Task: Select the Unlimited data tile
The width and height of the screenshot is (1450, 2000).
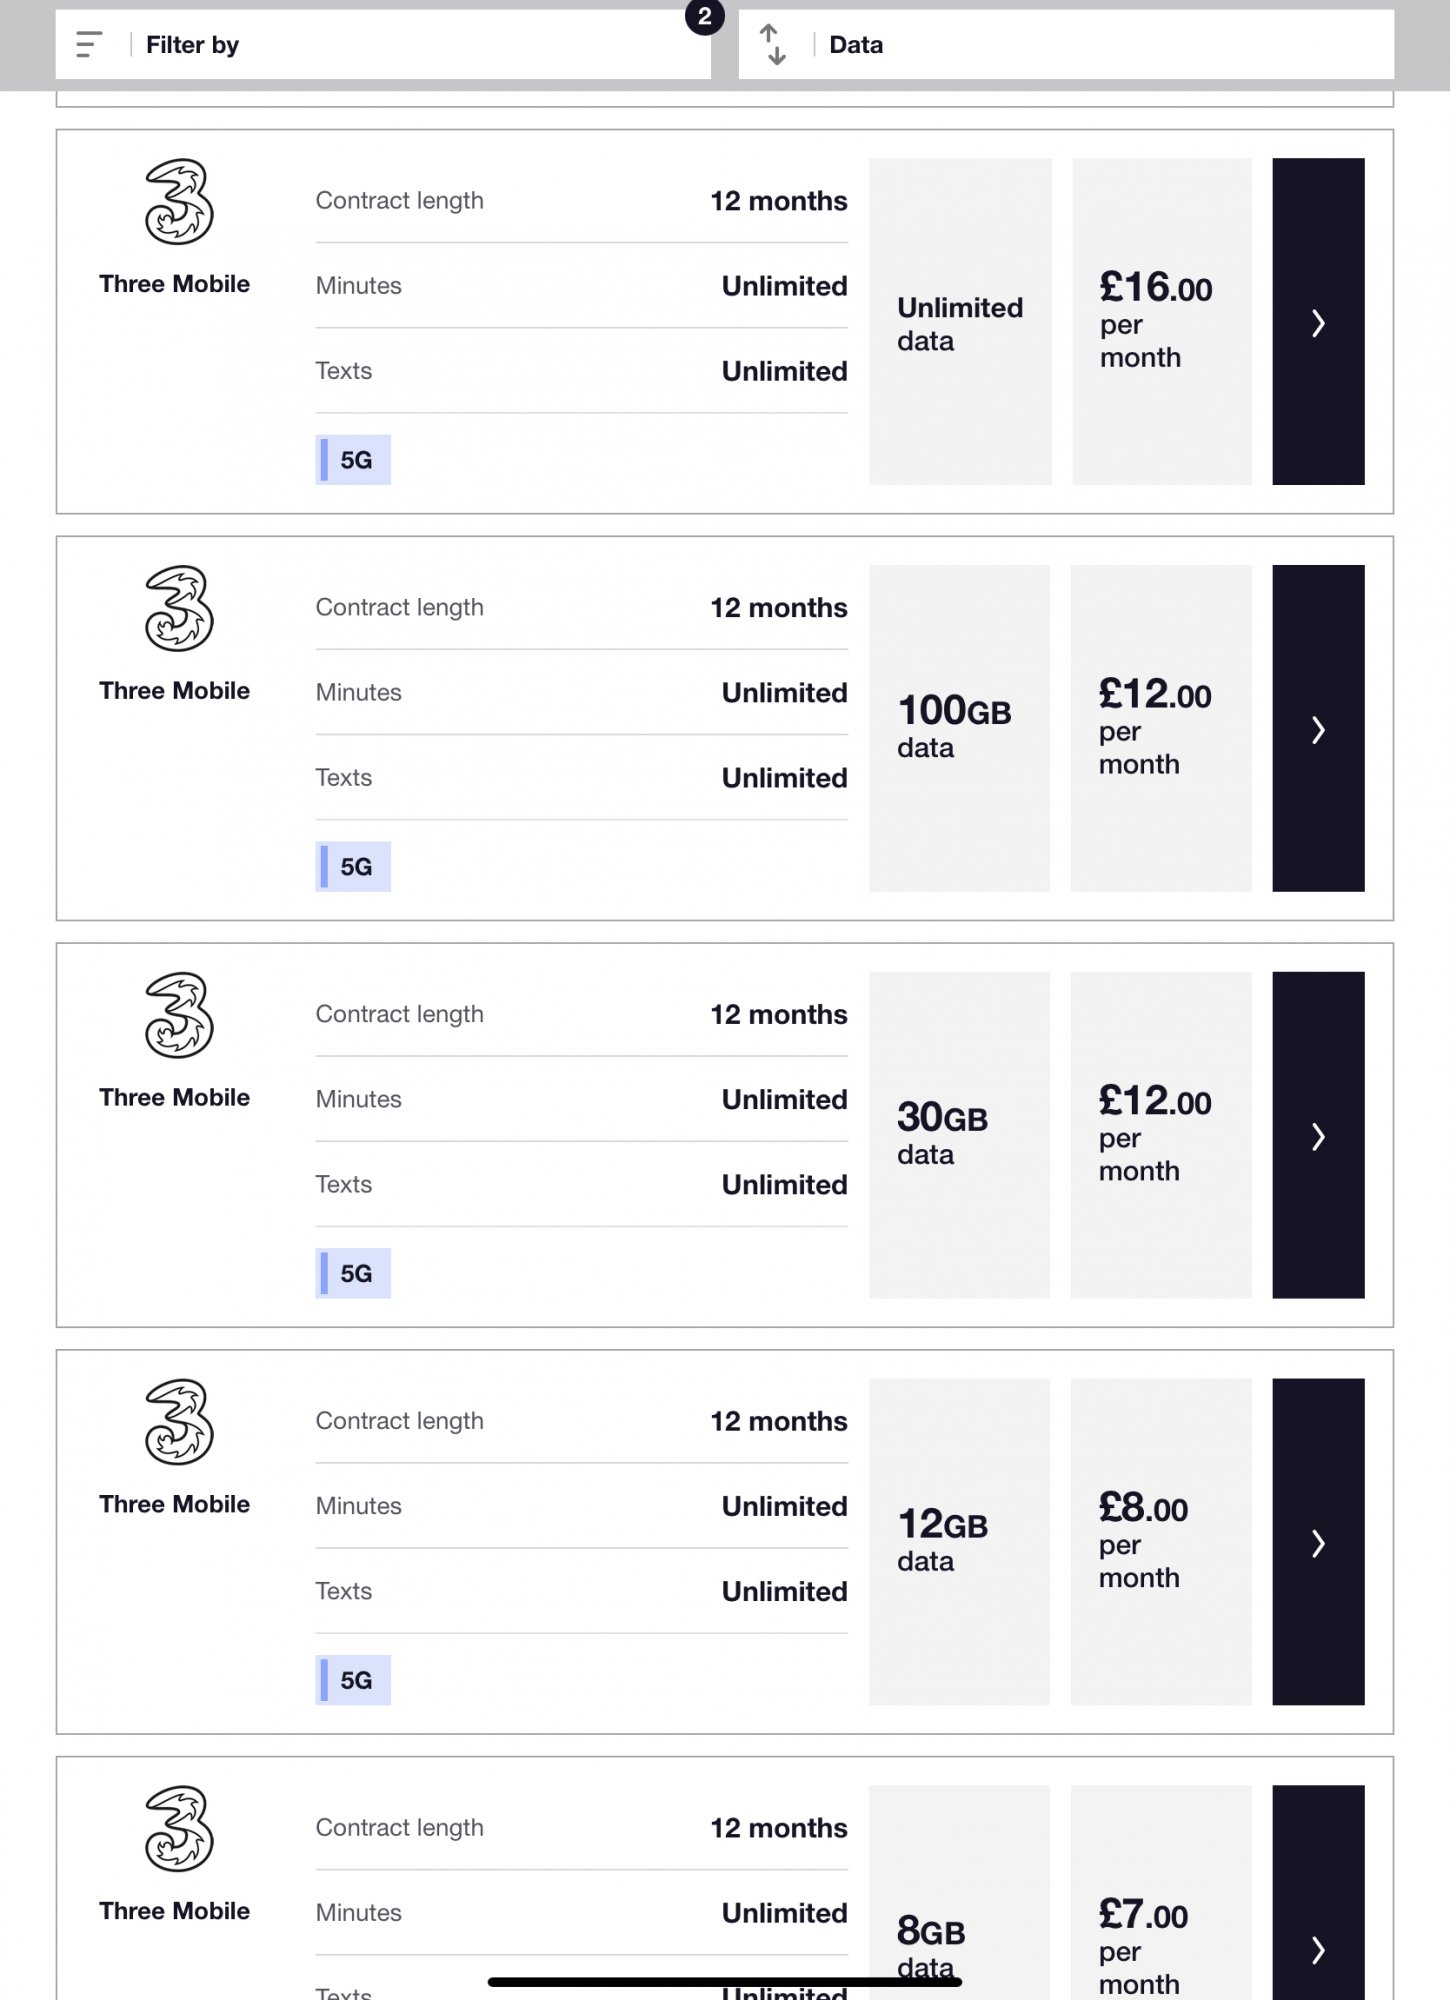Action: pyautogui.click(x=960, y=322)
